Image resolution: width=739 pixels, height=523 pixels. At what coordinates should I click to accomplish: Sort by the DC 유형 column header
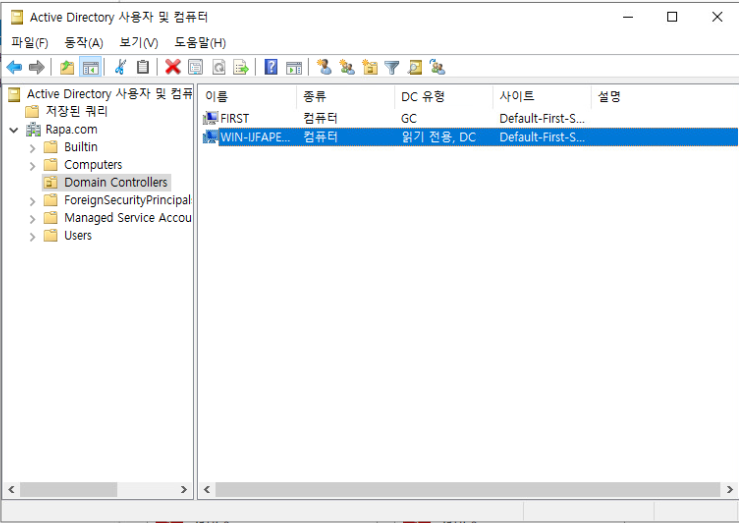[x=443, y=97]
